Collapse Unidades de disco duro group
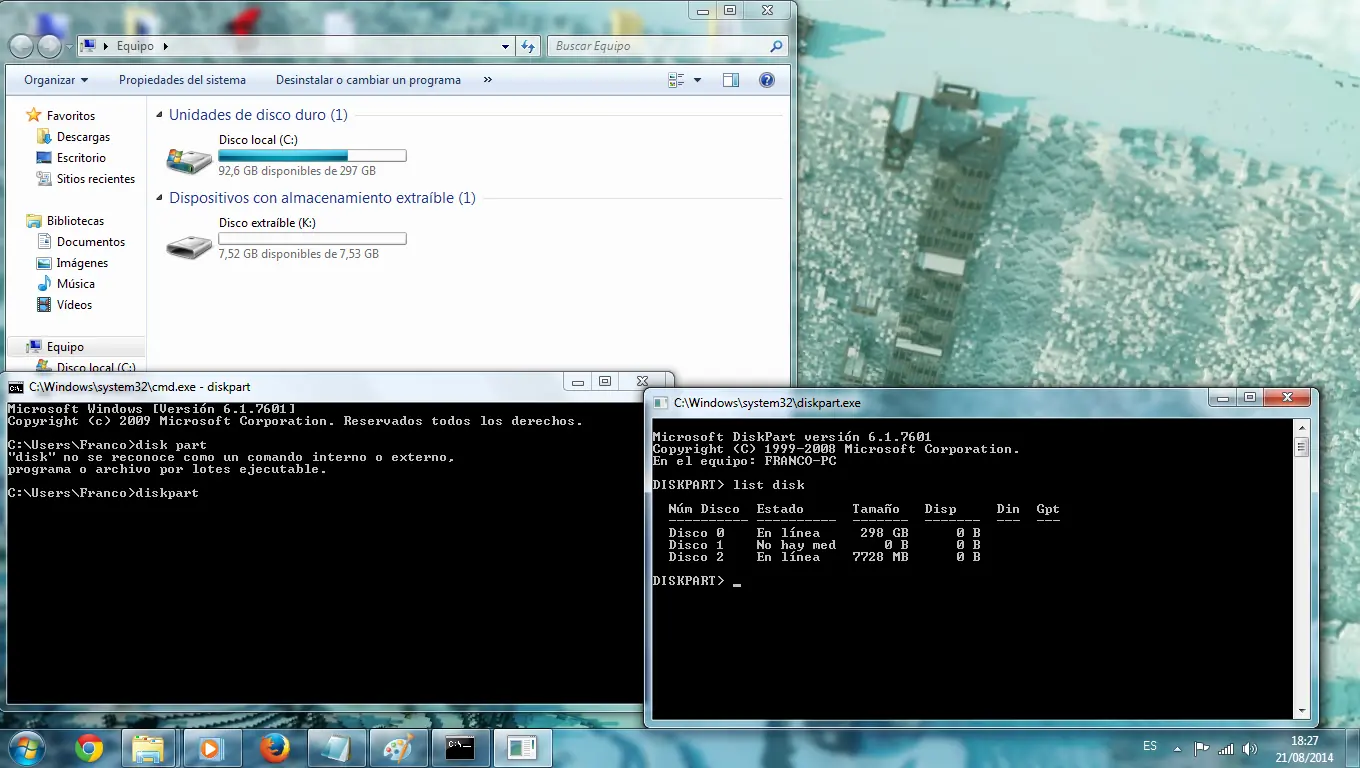Viewport: 1360px width, 768px height. (x=160, y=116)
